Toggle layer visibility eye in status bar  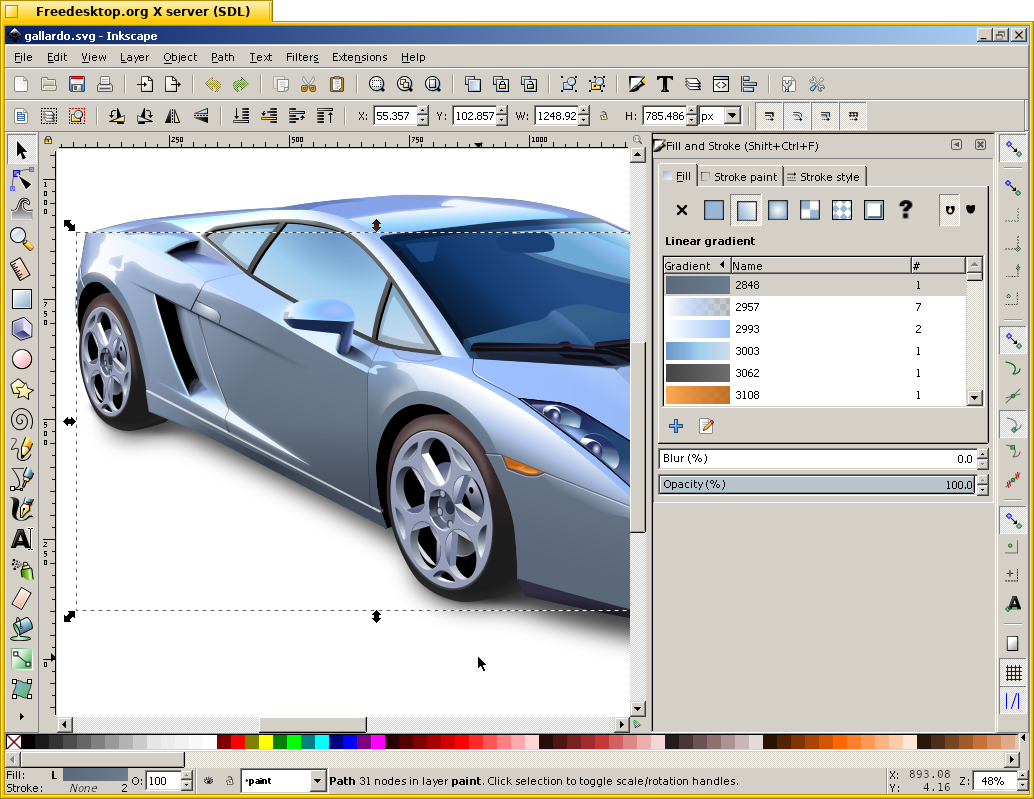pos(208,781)
